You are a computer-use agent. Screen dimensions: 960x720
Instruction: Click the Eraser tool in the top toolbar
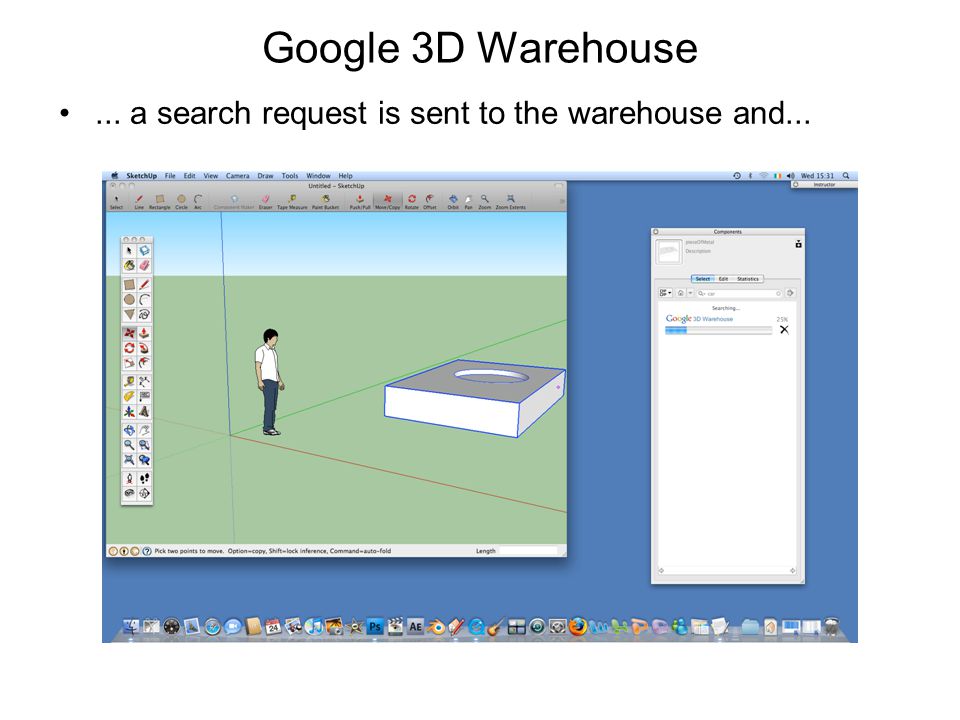tap(266, 200)
